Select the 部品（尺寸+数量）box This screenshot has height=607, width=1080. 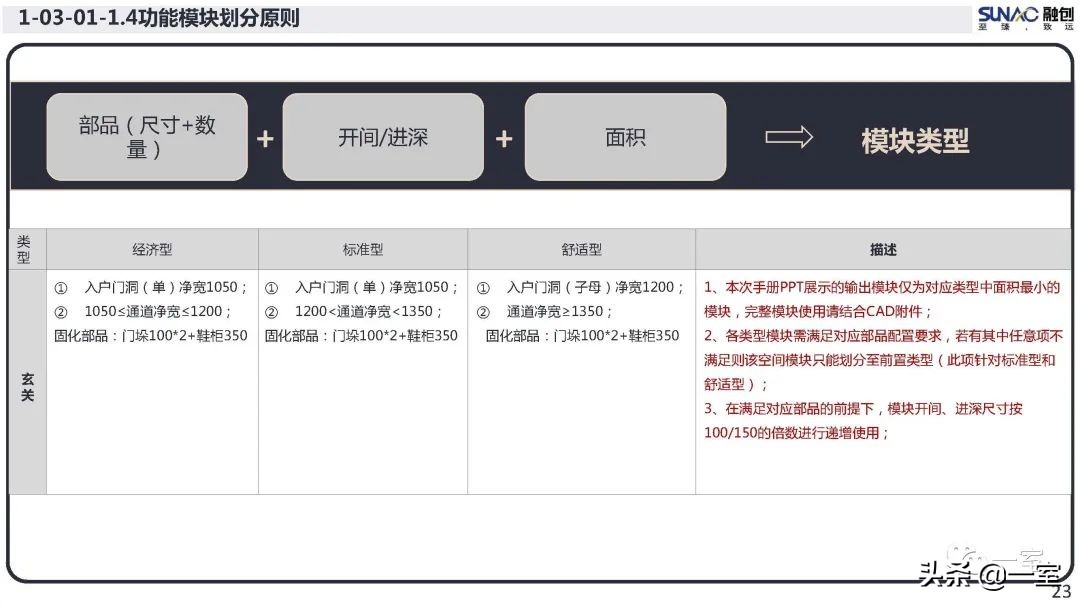[147, 137]
